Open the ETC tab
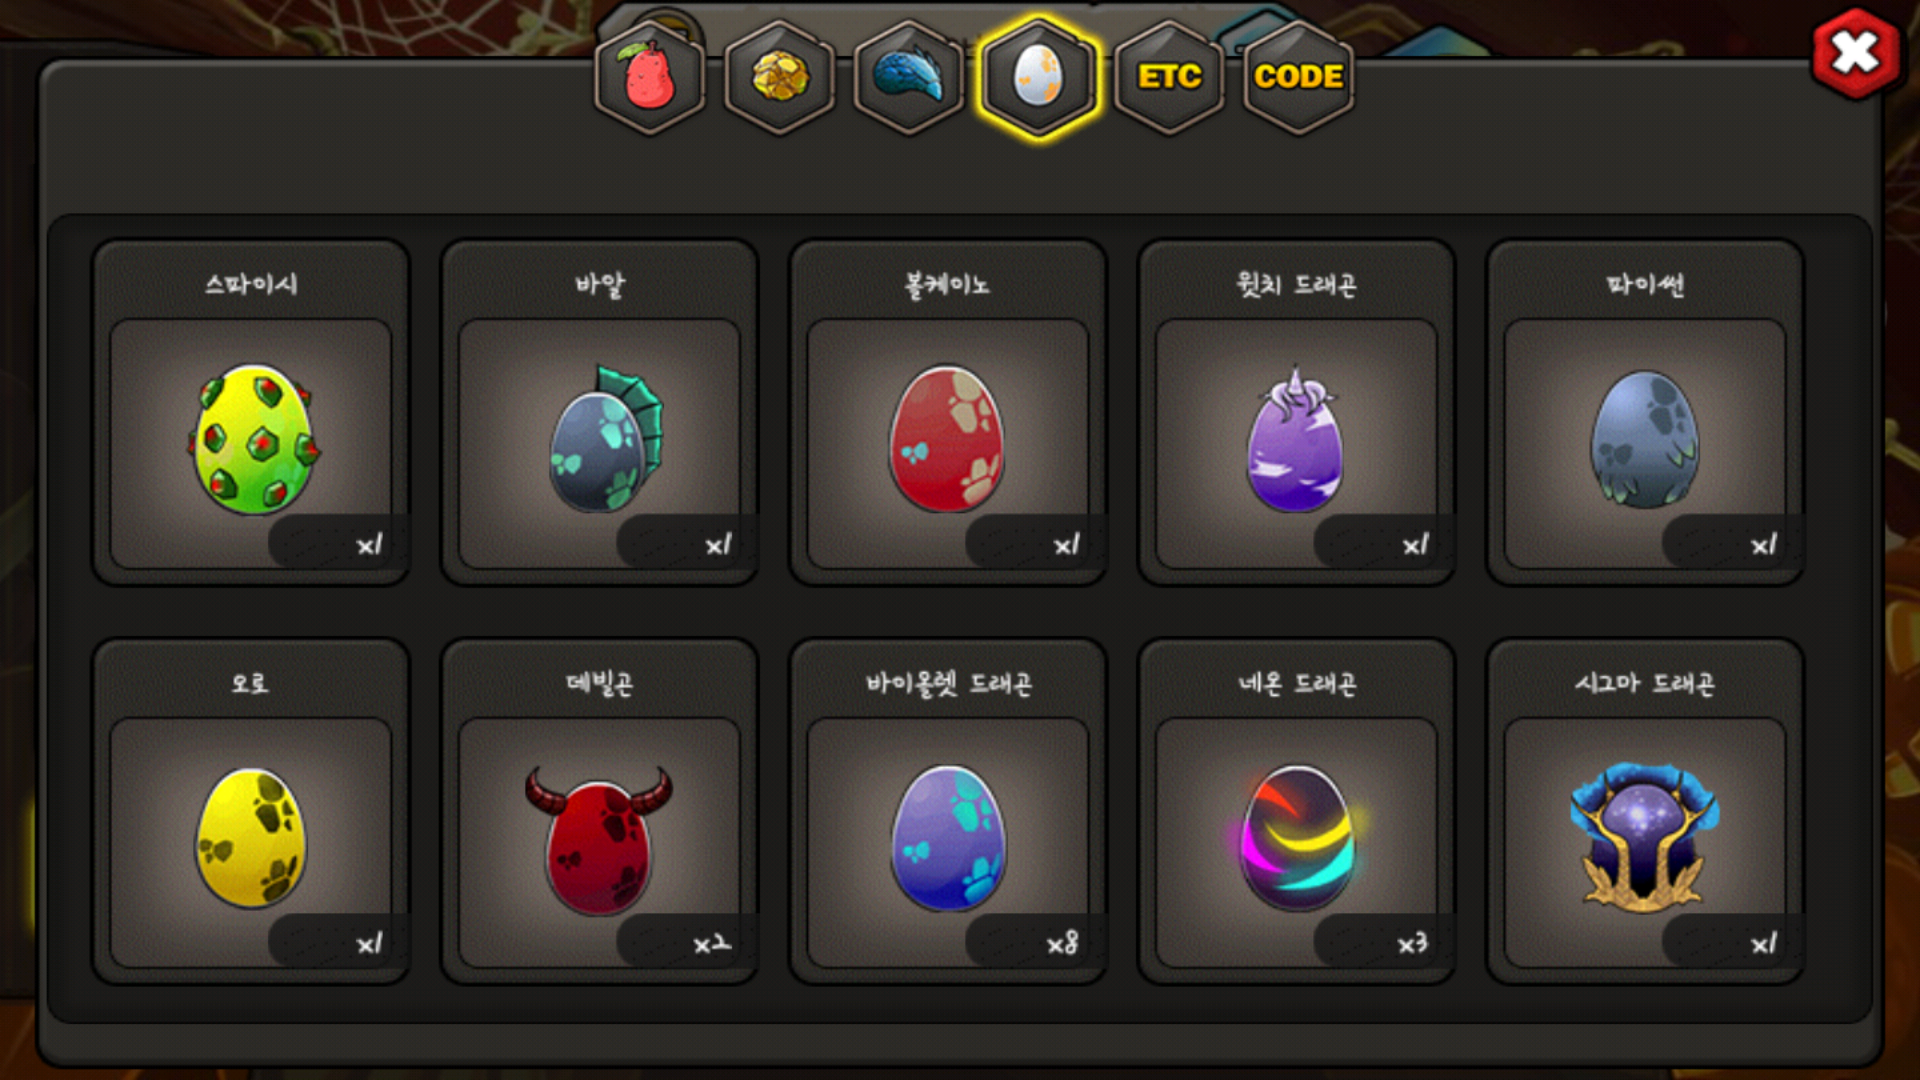Image resolution: width=1920 pixels, height=1080 pixels. click(x=1169, y=77)
